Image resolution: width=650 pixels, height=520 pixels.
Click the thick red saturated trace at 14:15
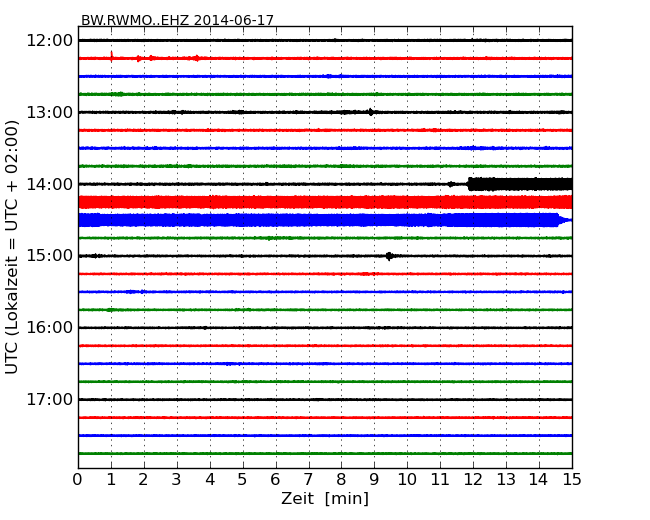325,202
